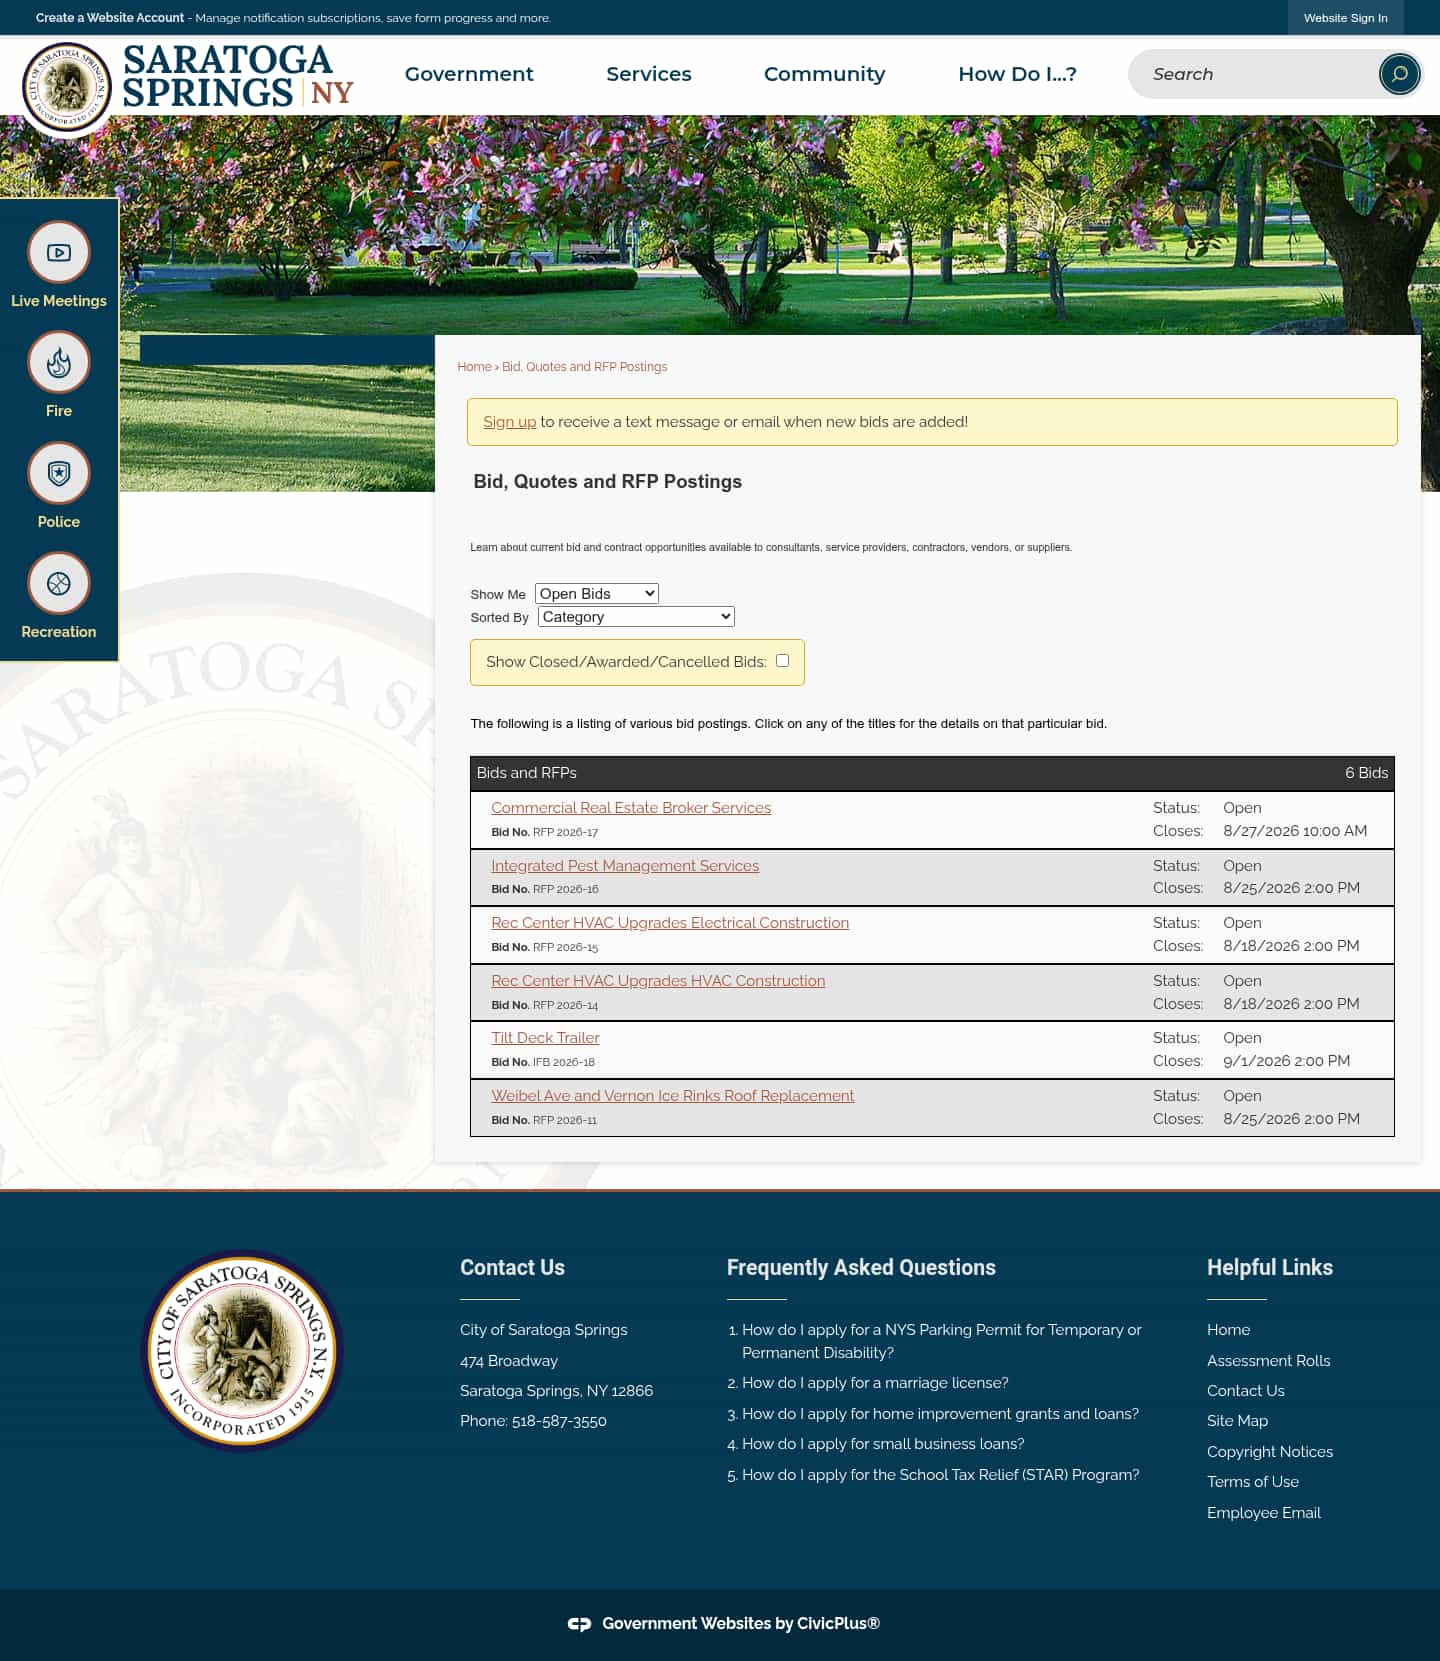Open the How Do I...? menu
This screenshot has height=1661, width=1440.
coord(1017,74)
